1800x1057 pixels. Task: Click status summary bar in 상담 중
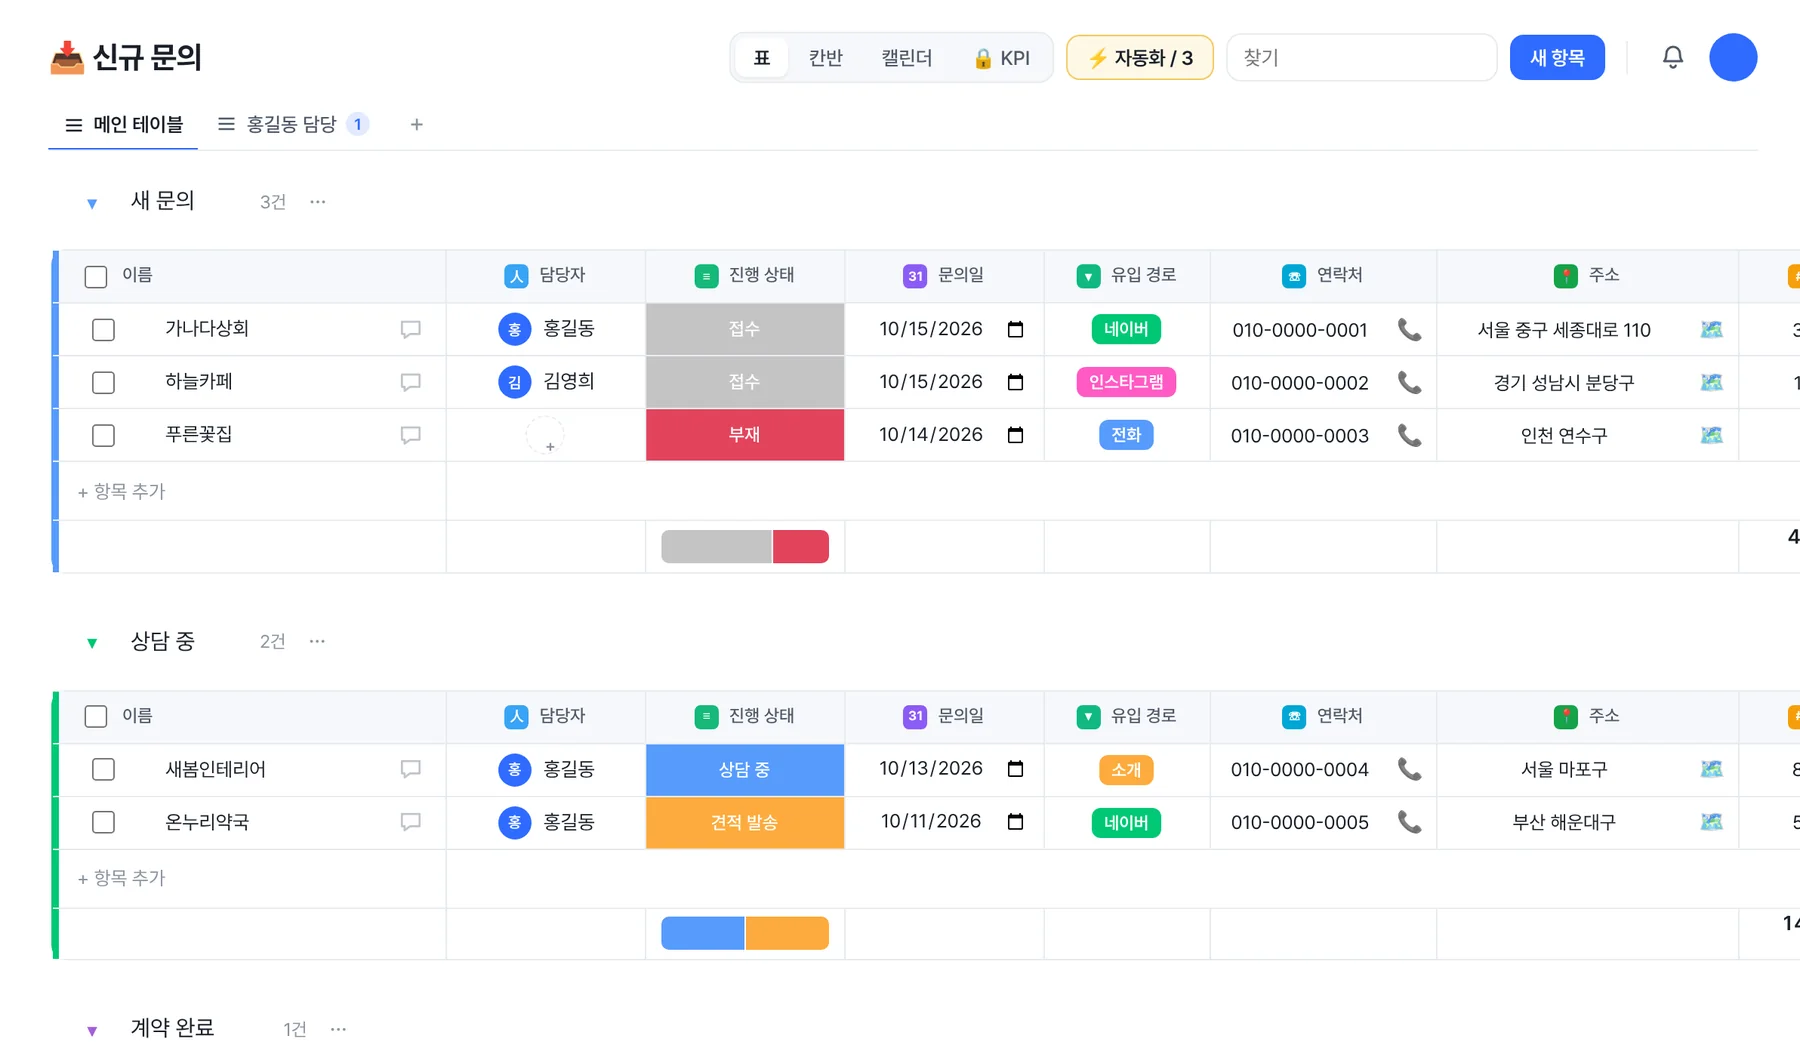tap(745, 933)
